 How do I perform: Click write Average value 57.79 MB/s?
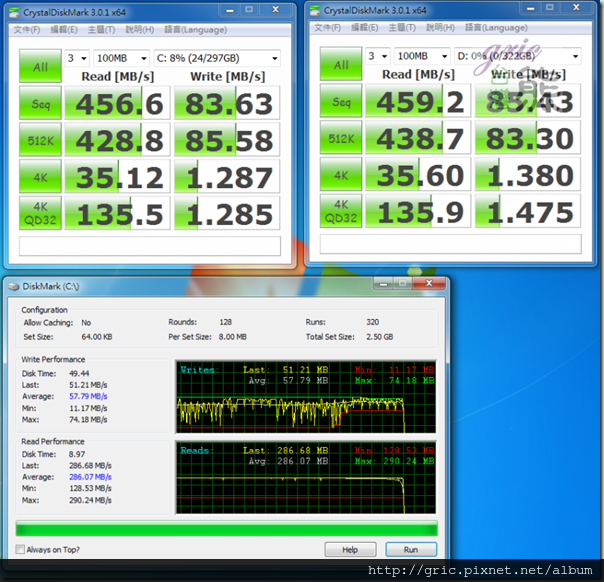click(x=88, y=396)
